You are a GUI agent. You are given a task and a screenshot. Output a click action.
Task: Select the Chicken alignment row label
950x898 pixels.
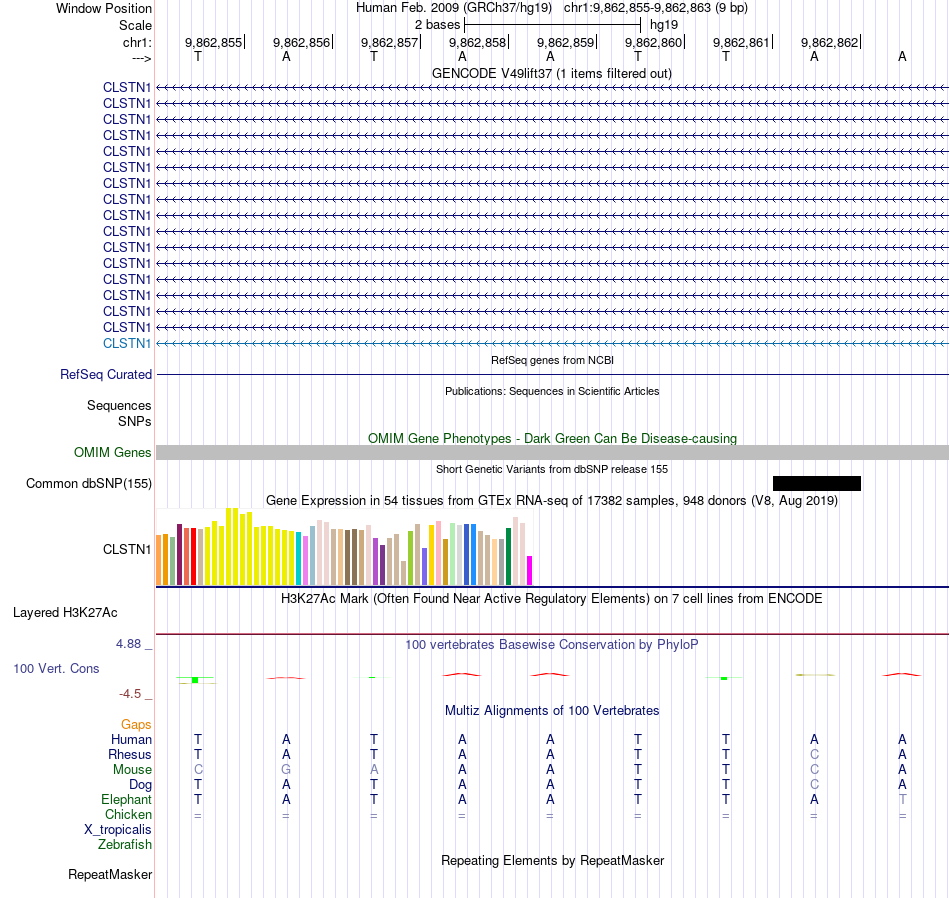point(128,814)
